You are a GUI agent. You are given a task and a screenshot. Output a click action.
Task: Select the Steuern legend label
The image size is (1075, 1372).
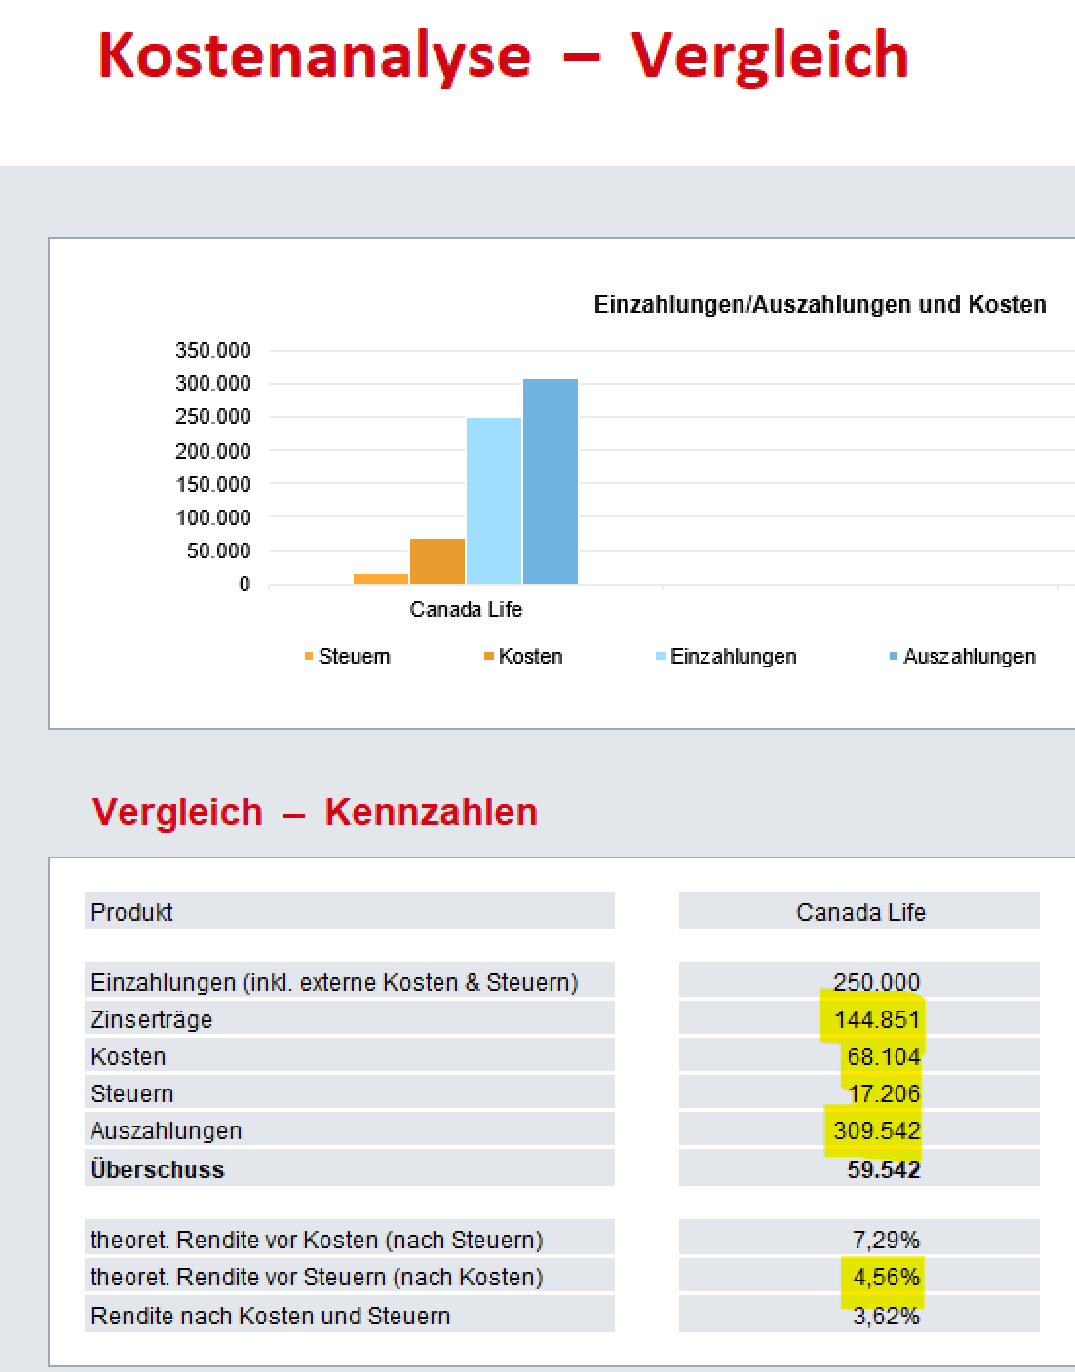[355, 657]
